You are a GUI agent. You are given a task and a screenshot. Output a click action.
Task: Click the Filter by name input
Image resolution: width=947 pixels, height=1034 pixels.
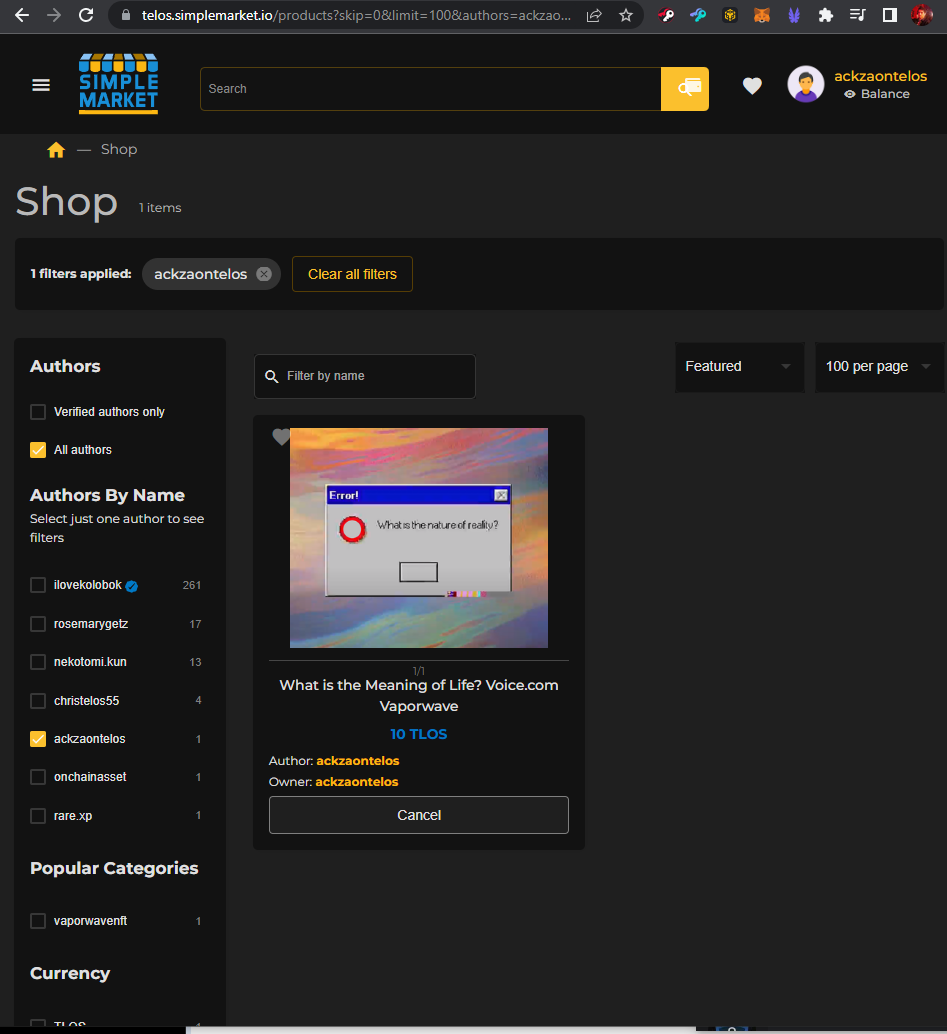click(365, 377)
